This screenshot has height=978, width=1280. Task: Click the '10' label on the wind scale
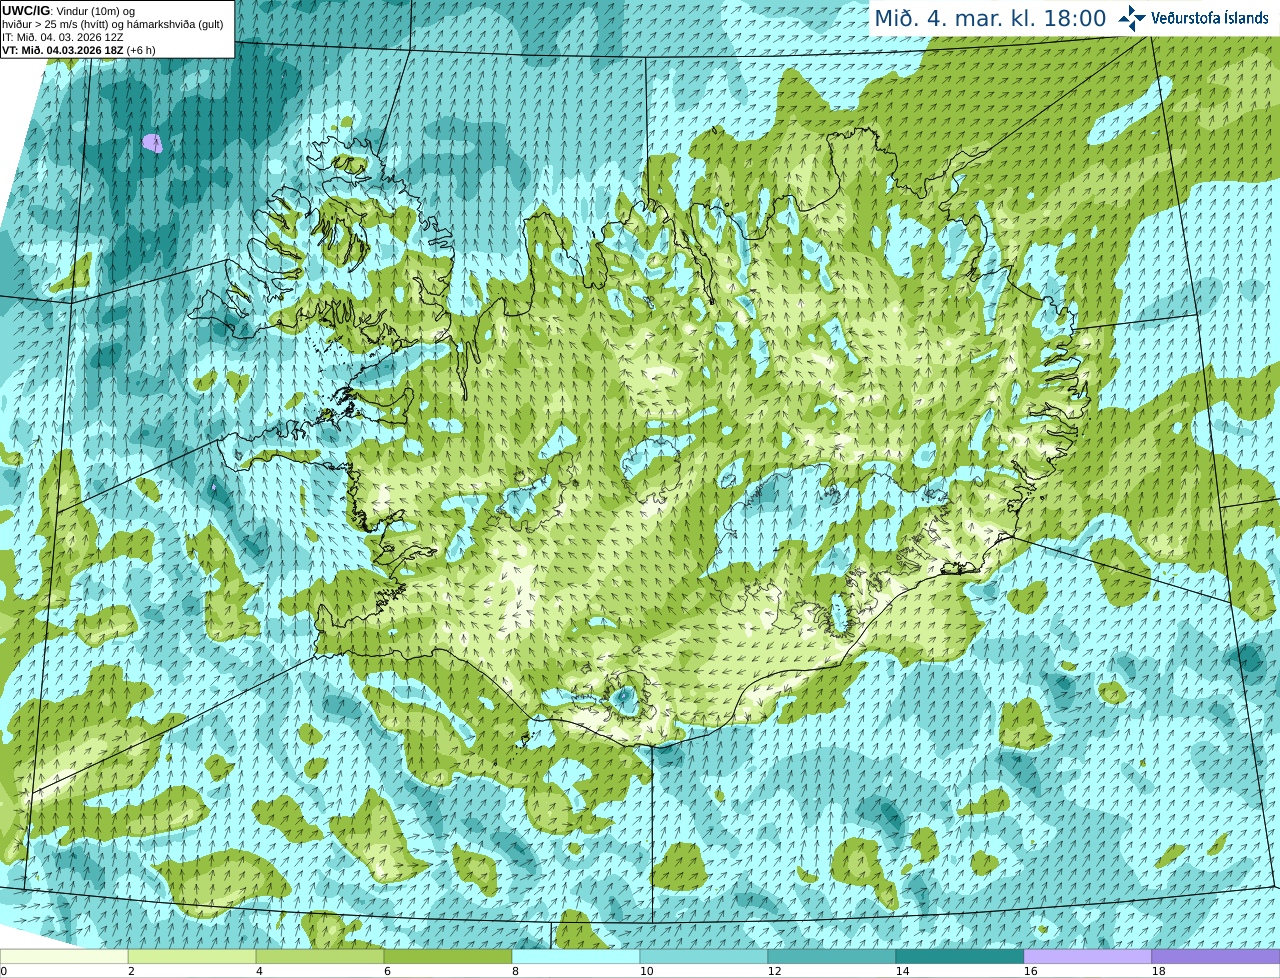pyautogui.click(x=646, y=971)
